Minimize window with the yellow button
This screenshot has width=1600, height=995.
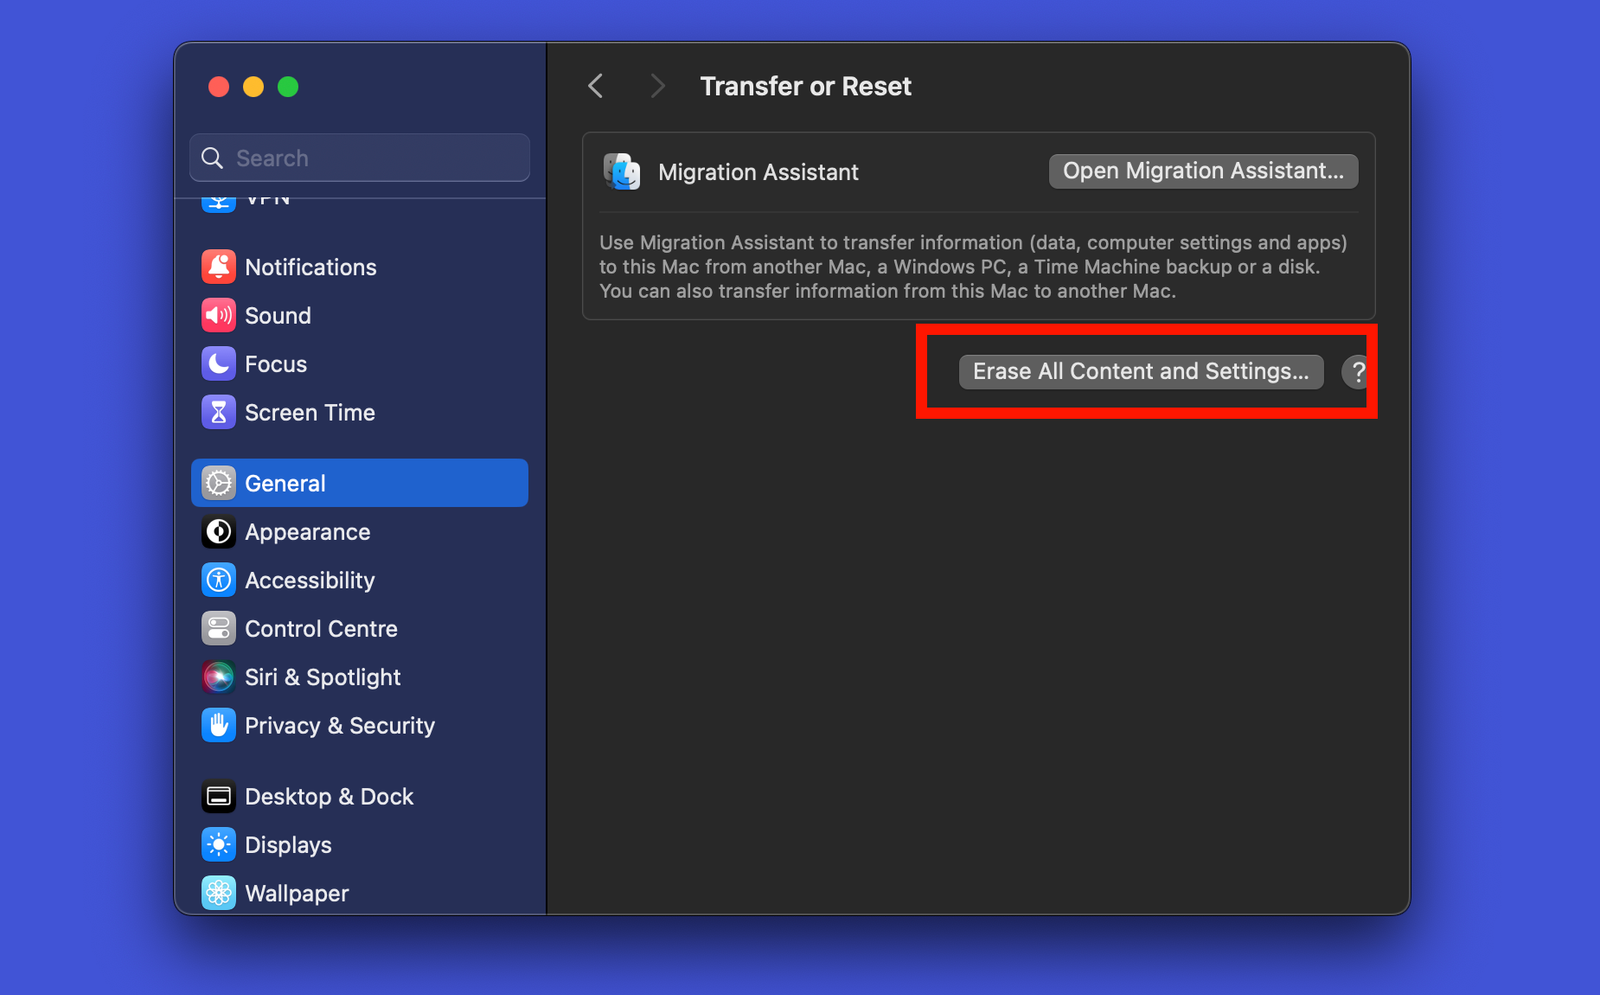click(x=253, y=87)
